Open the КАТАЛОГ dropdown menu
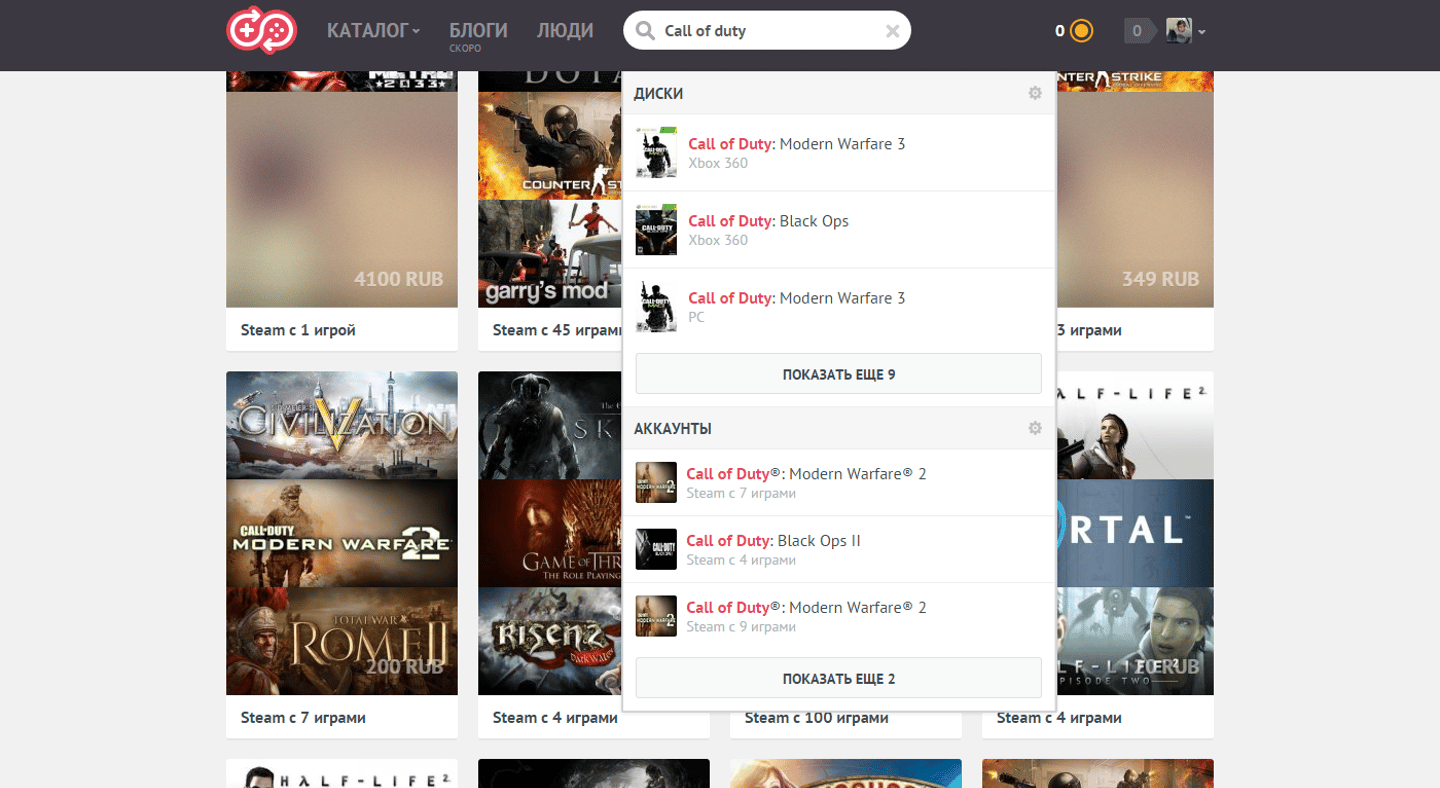 [373, 31]
